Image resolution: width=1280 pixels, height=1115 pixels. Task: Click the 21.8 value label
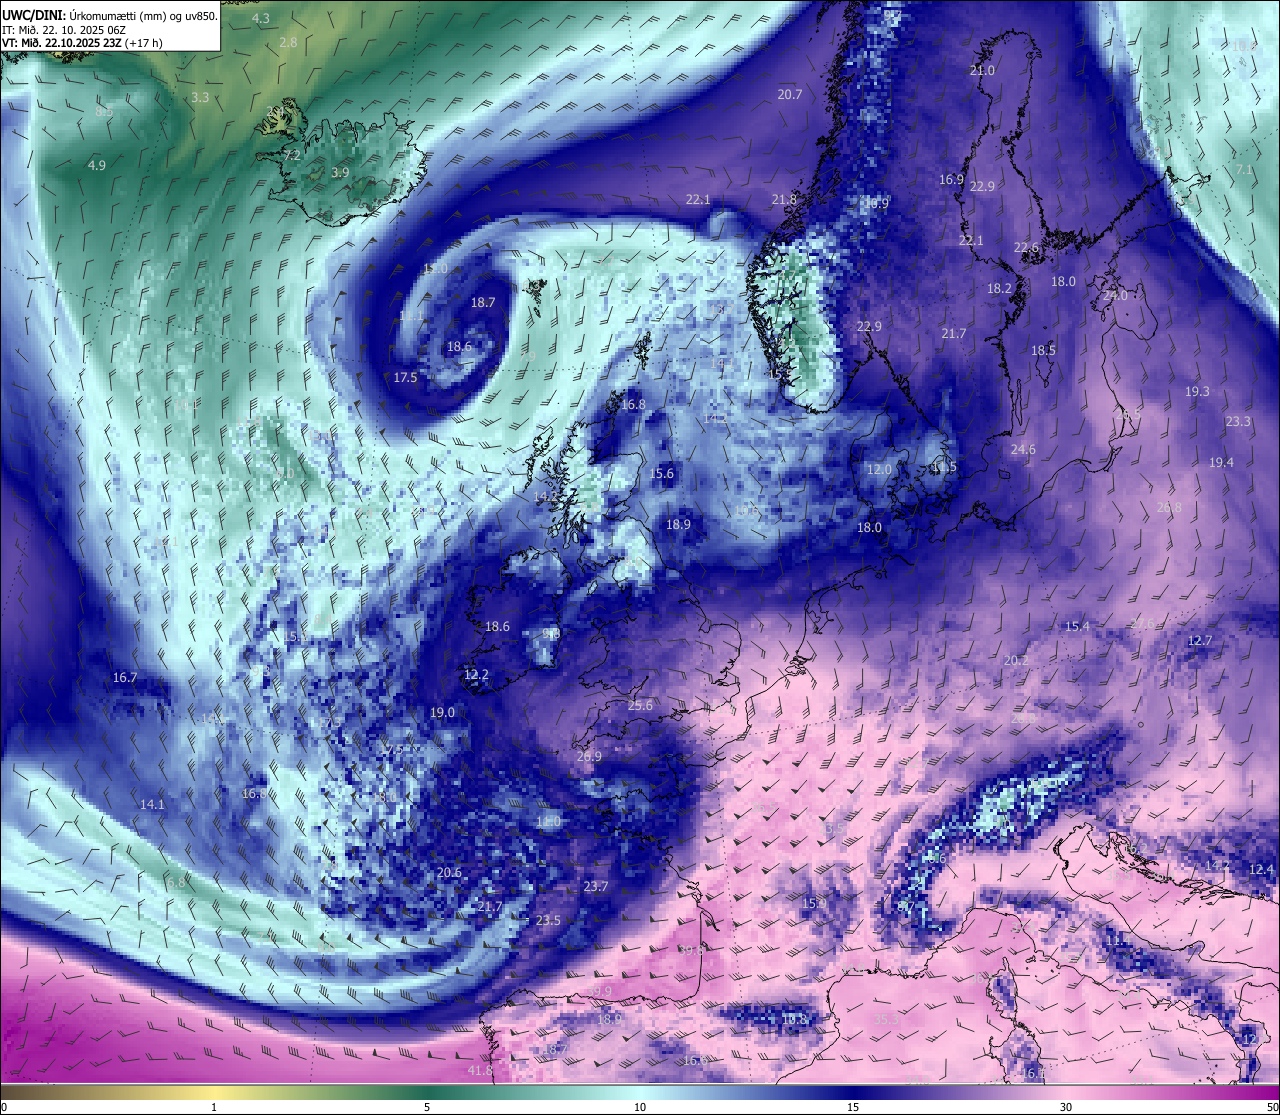[784, 200]
